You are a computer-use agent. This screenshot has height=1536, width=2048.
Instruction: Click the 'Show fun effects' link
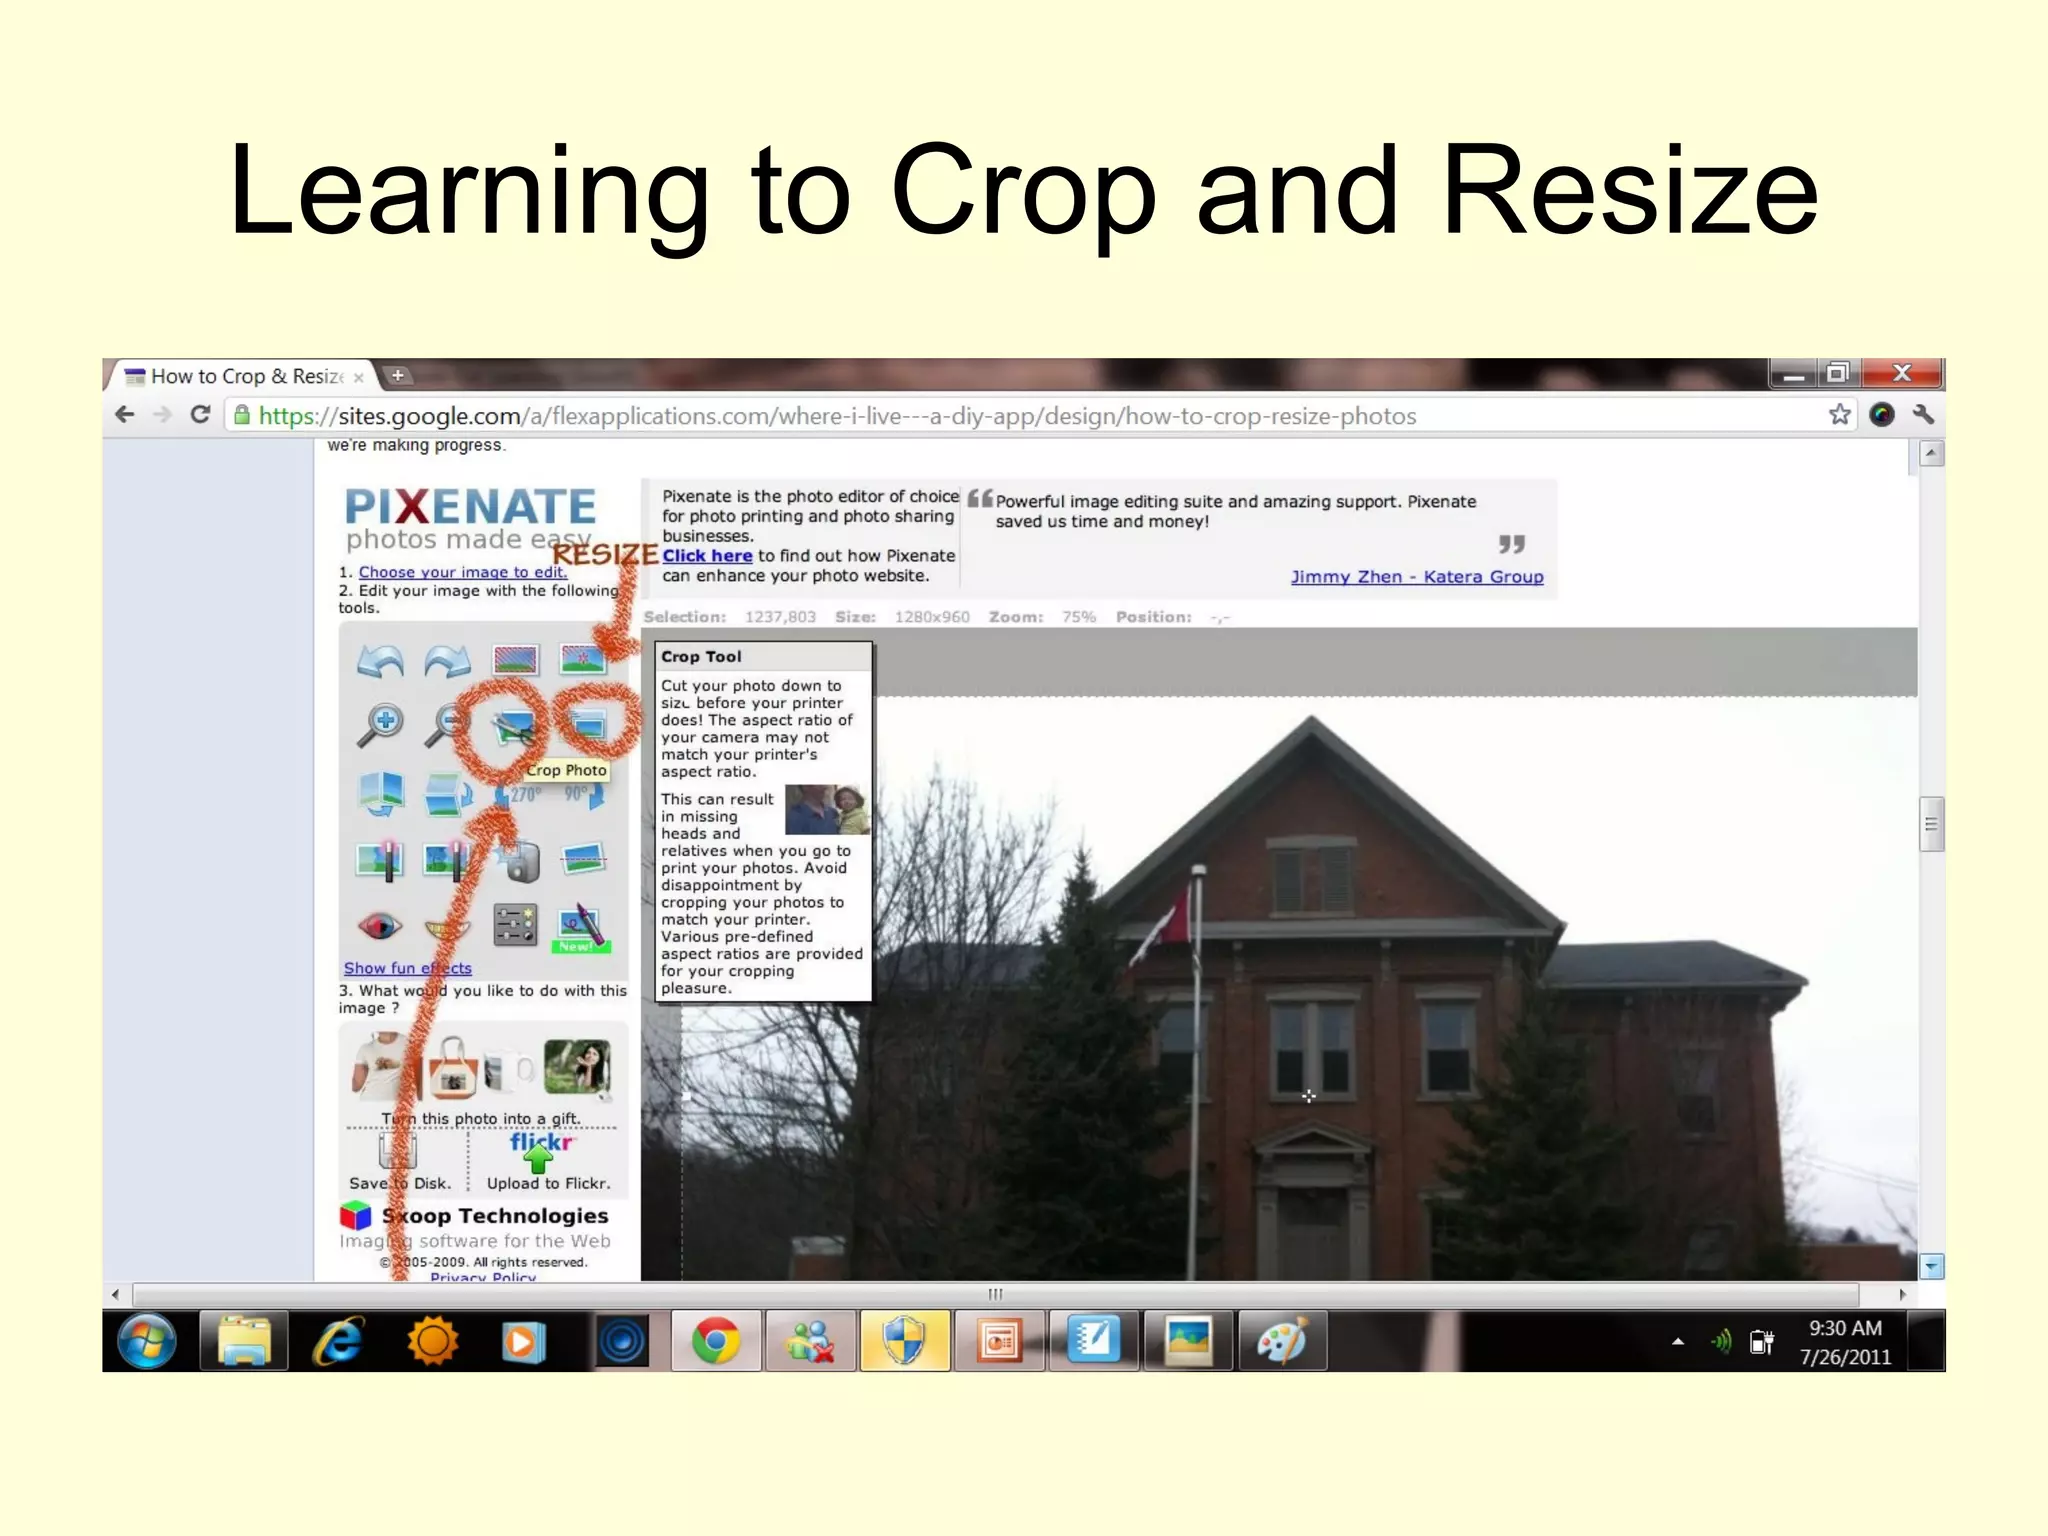pos(407,968)
